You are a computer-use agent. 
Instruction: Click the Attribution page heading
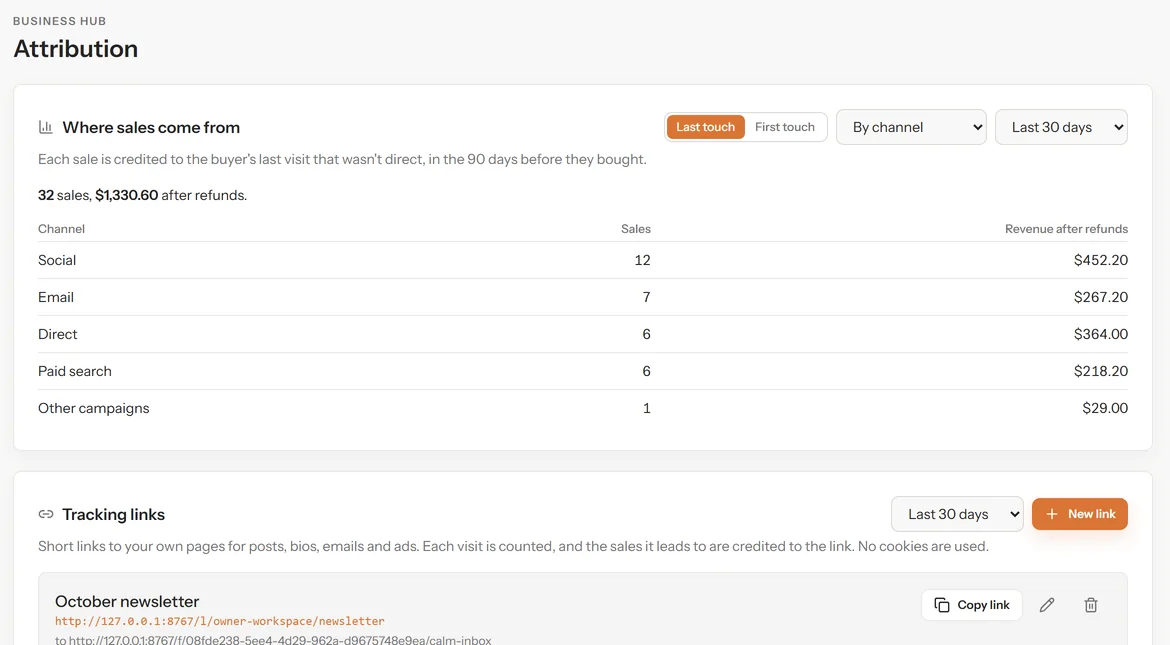(75, 49)
